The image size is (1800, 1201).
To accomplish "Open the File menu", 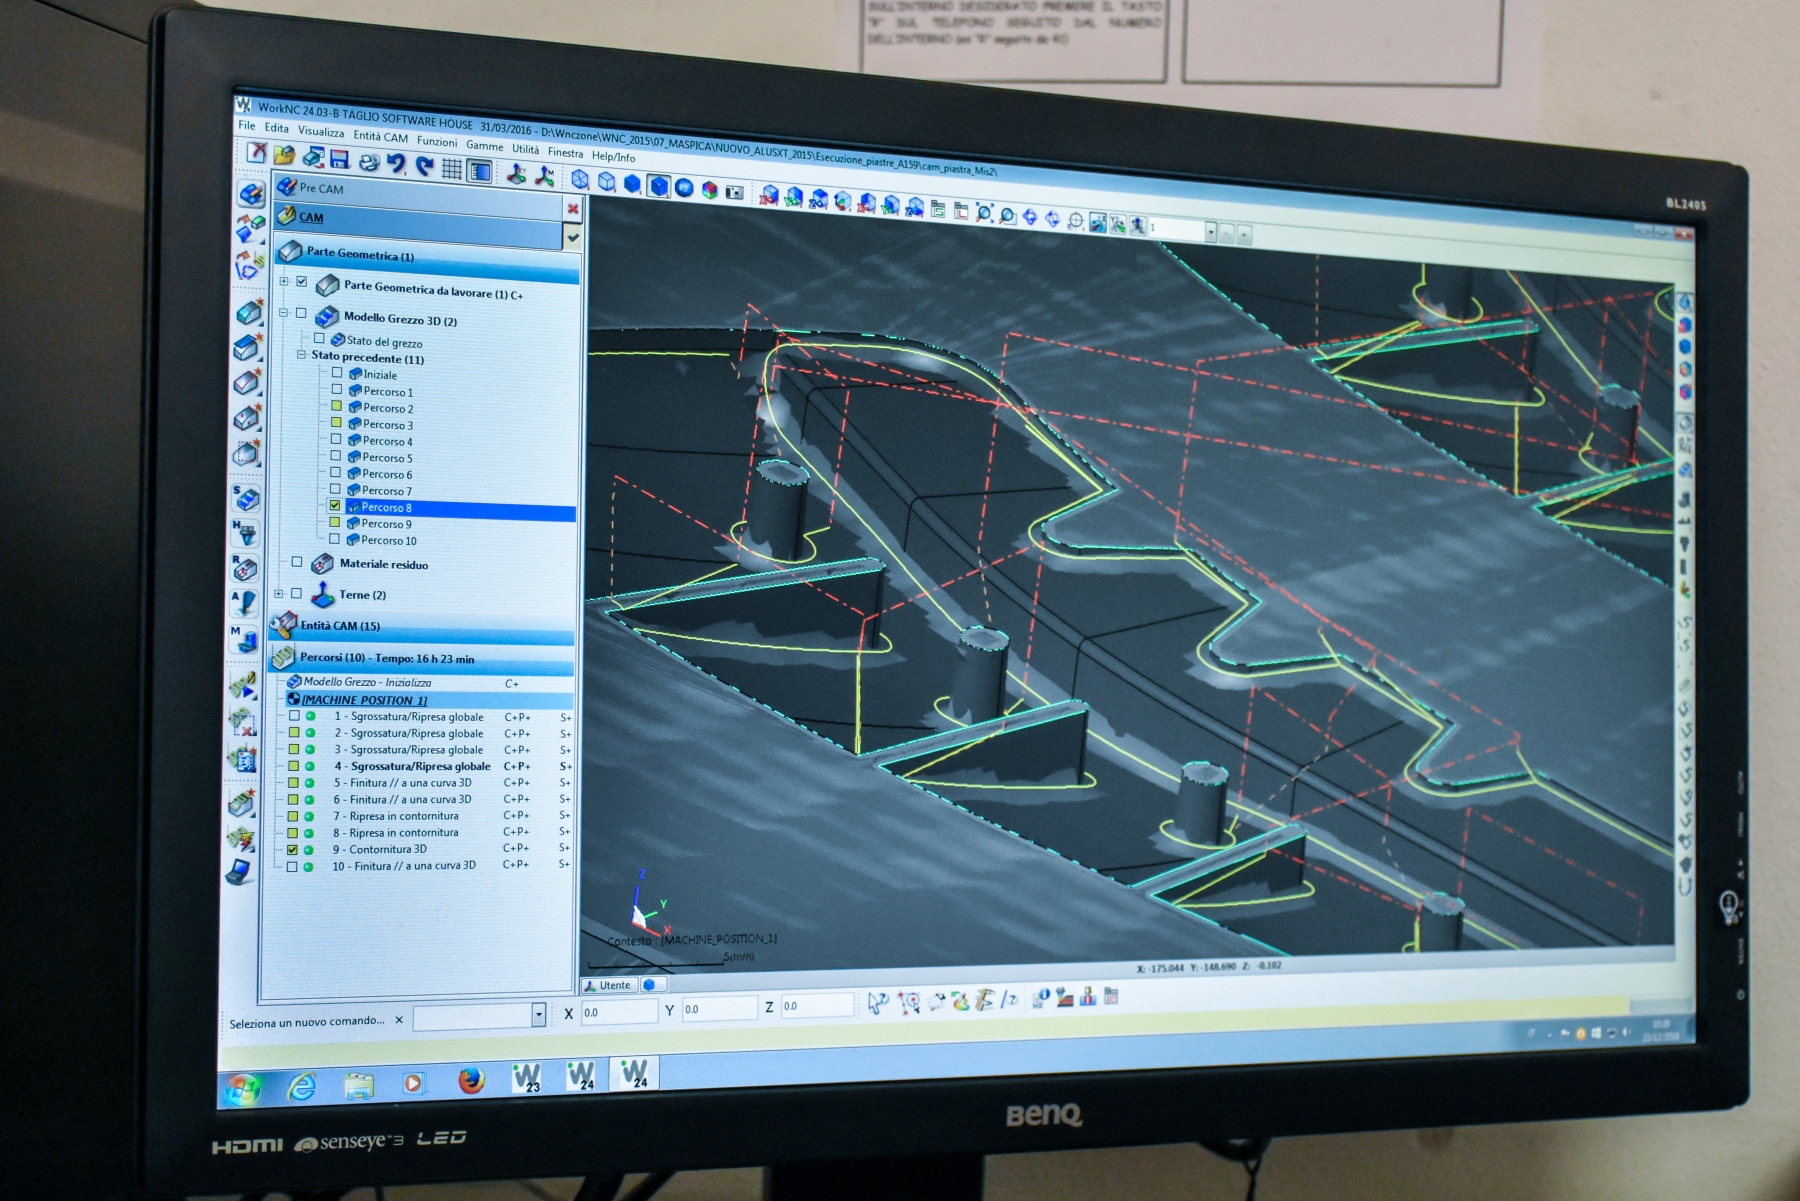I will click(x=246, y=125).
